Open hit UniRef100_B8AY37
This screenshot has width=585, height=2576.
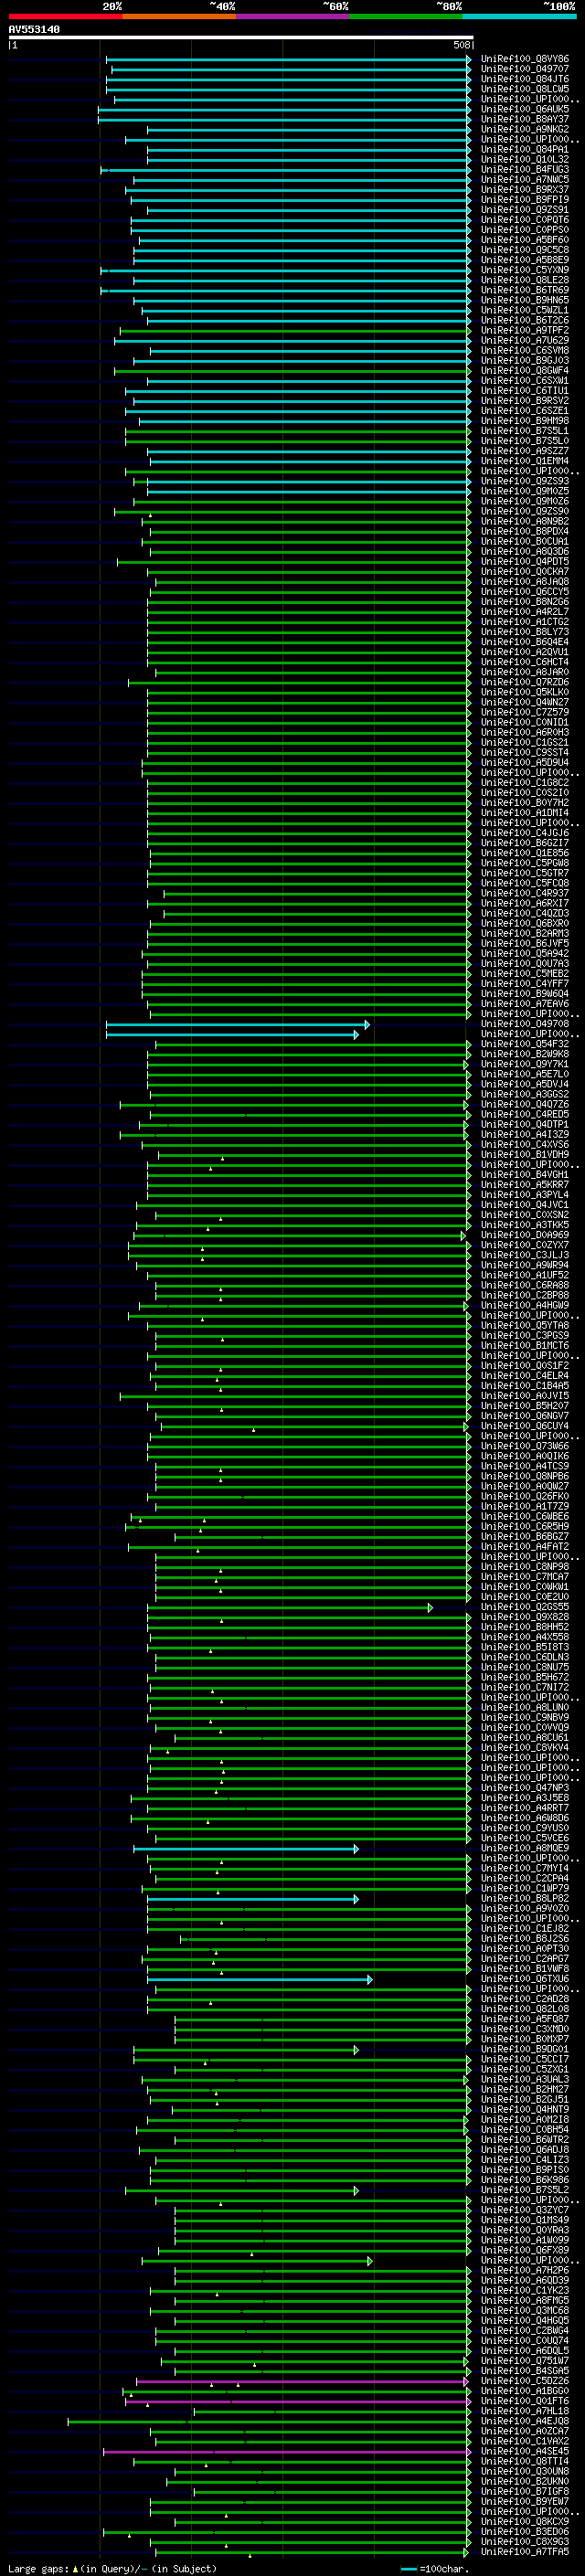point(525,119)
